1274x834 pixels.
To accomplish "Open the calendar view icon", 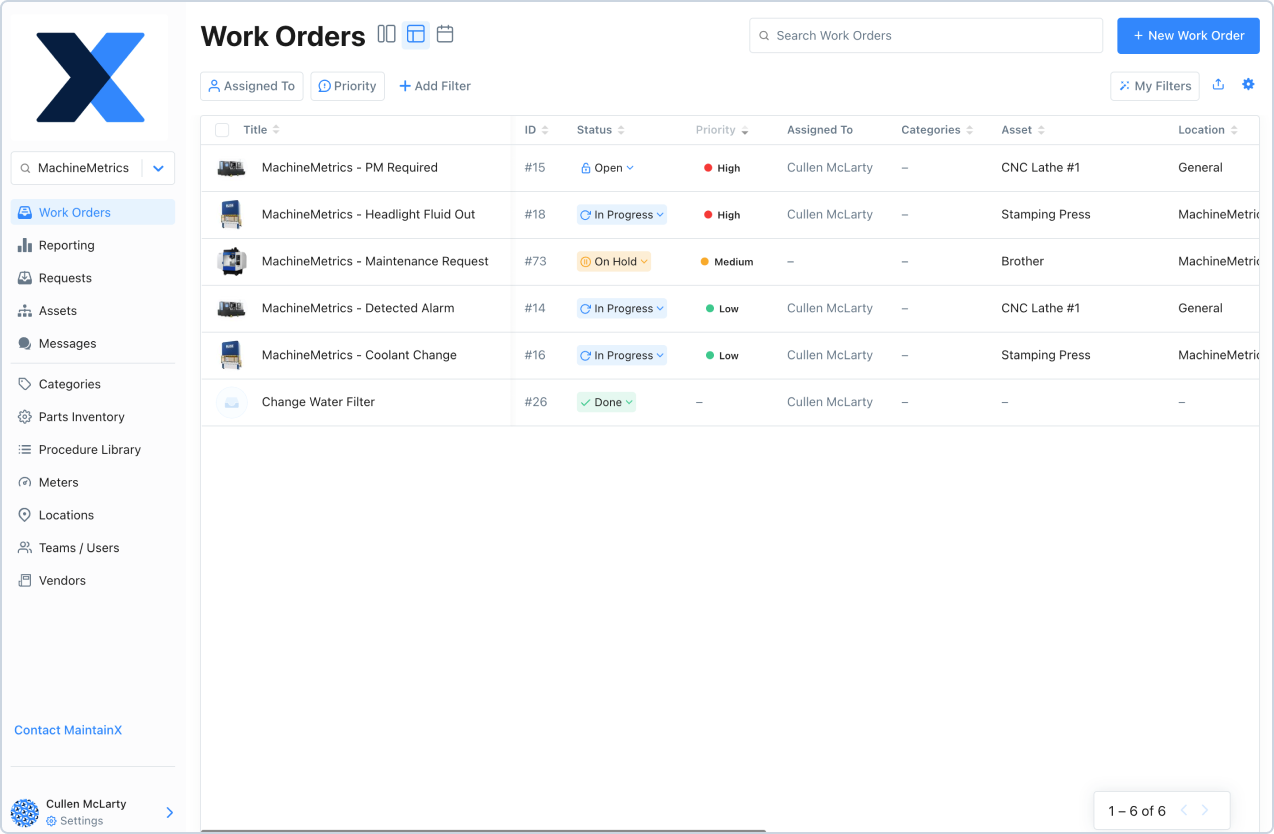I will [445, 34].
